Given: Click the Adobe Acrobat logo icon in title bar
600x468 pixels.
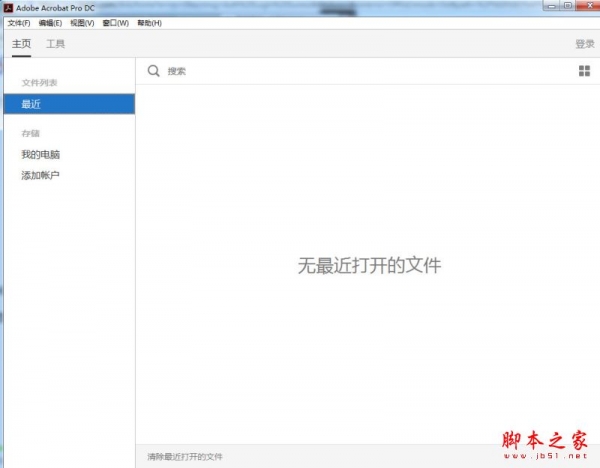Looking at the screenshot, I should coord(8,8).
